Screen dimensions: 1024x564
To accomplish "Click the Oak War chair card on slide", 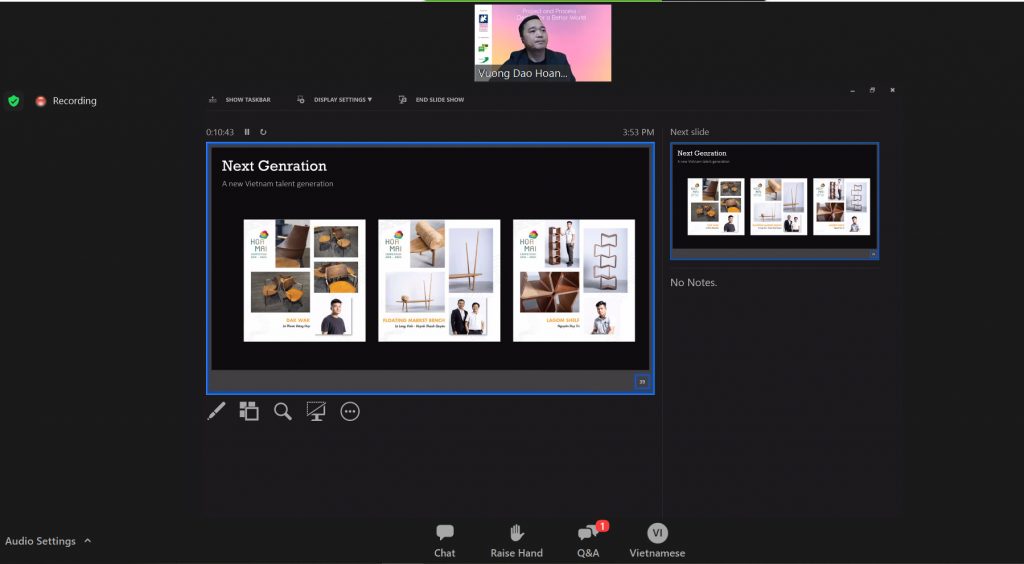I will point(304,280).
